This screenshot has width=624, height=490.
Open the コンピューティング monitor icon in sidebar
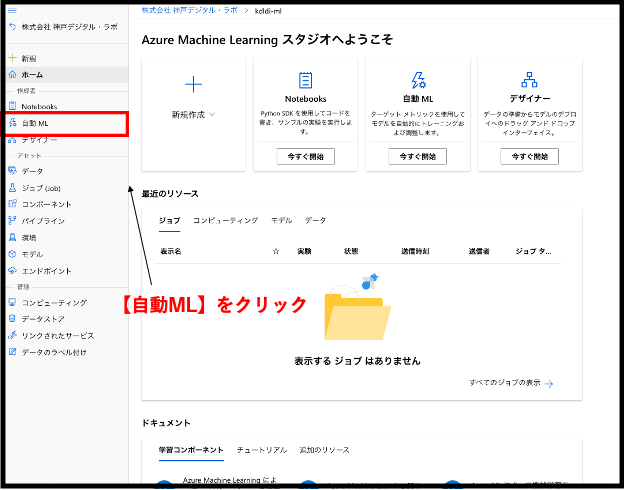(13, 302)
